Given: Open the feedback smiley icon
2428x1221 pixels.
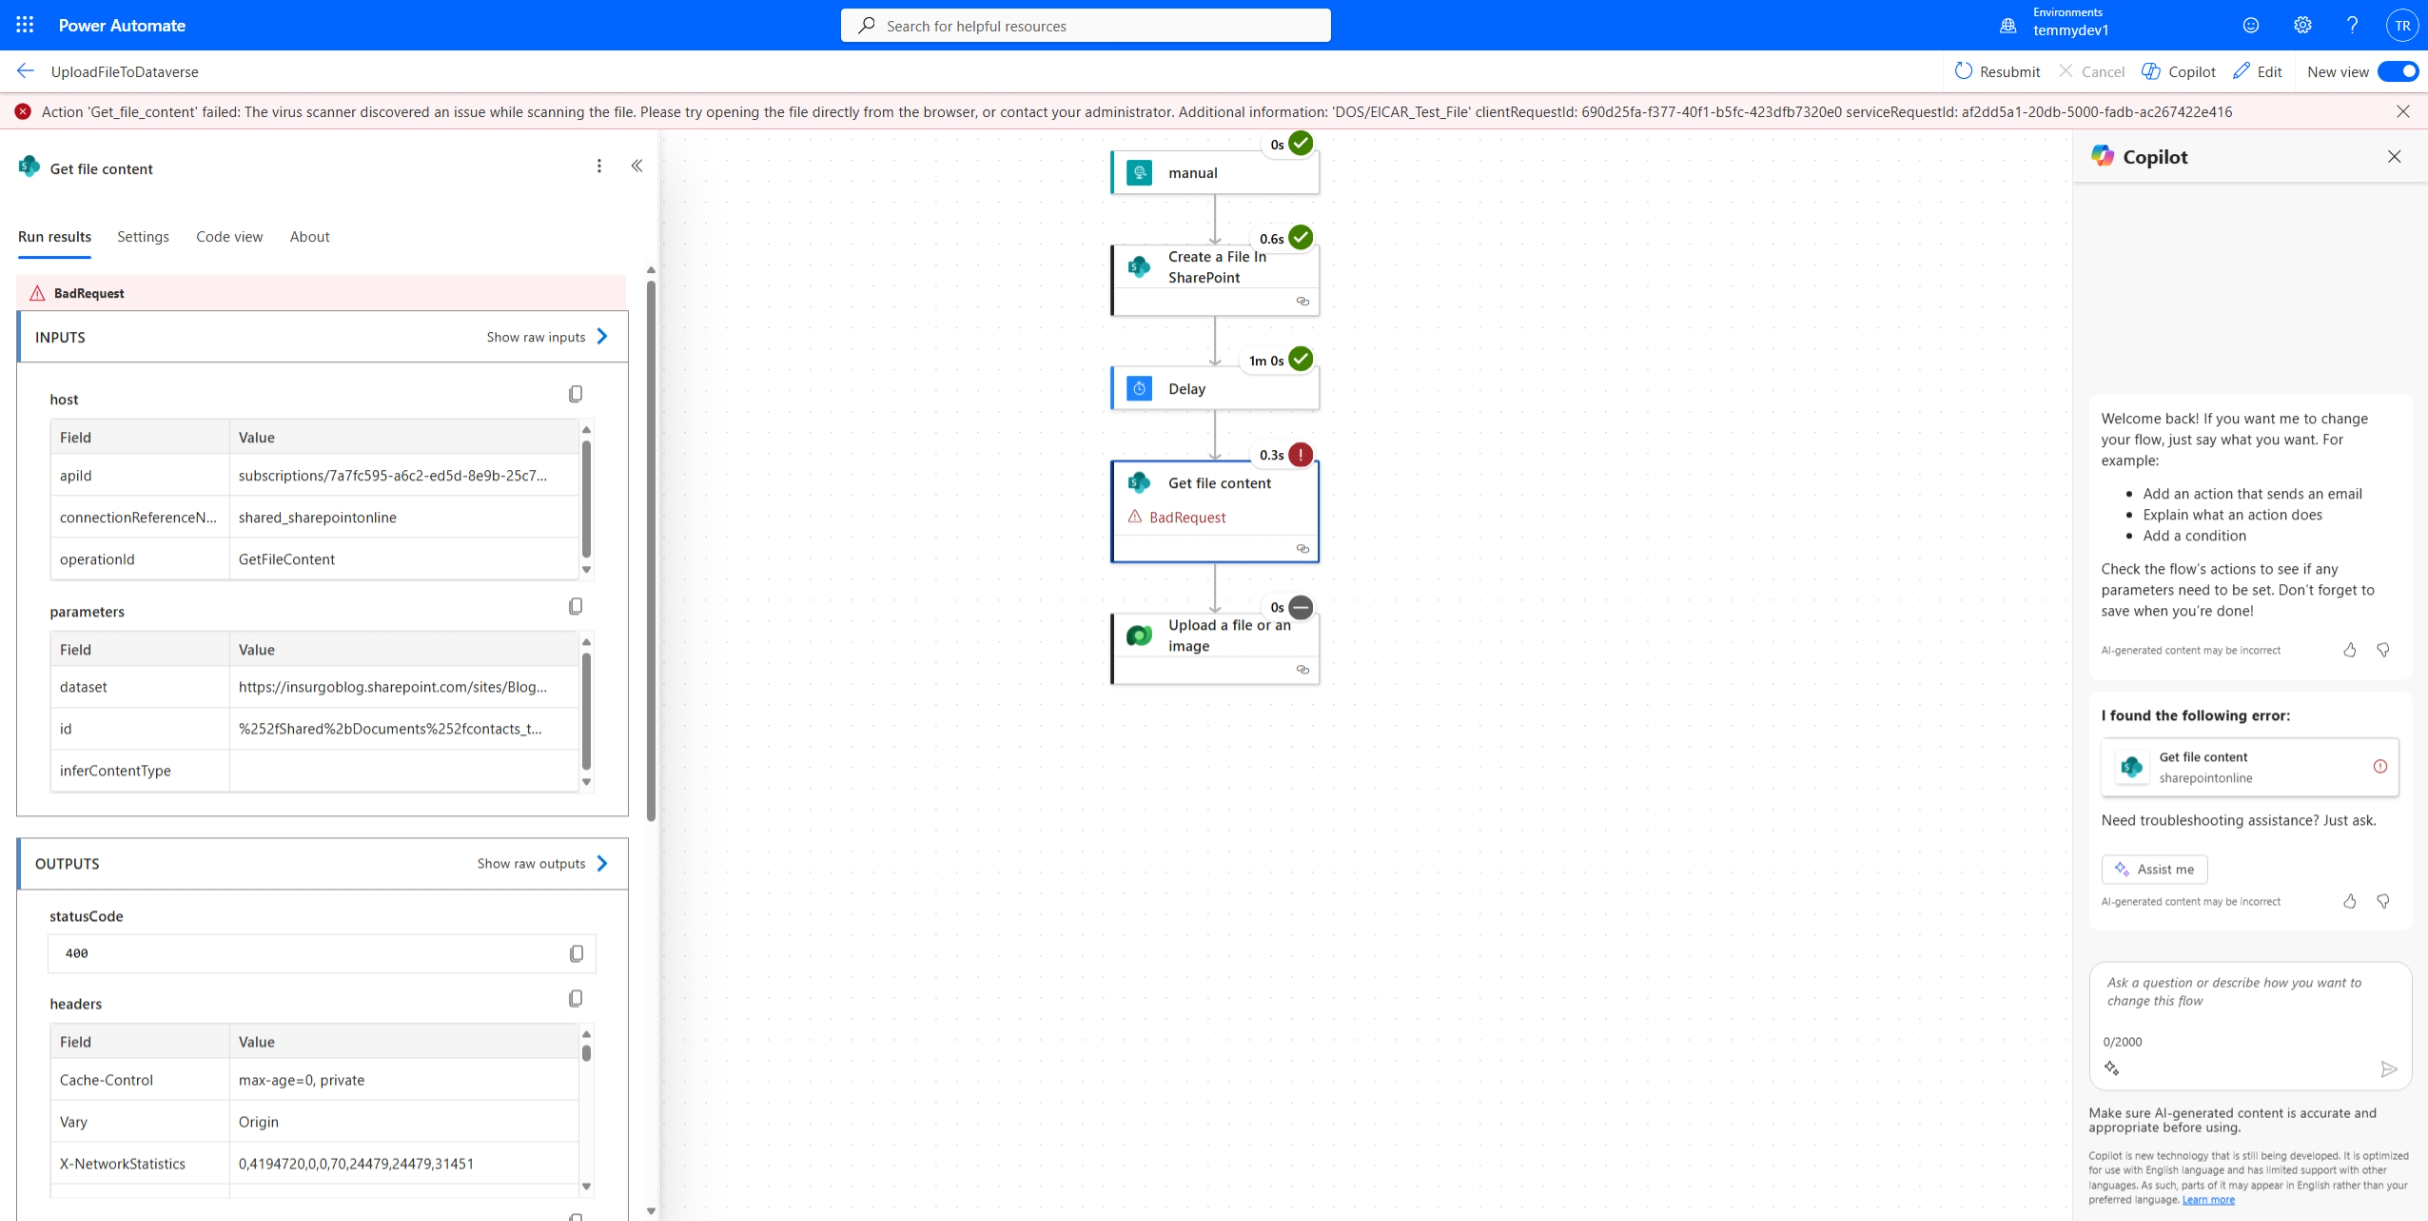Looking at the screenshot, I should [x=2251, y=25].
